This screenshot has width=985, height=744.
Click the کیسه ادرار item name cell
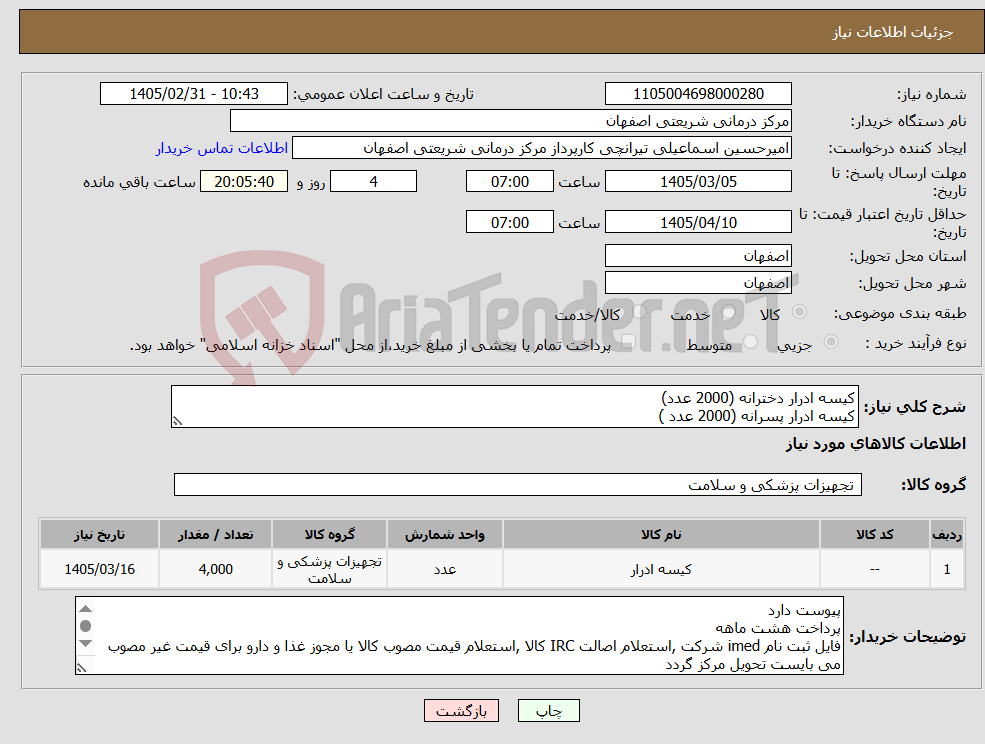pyautogui.click(x=661, y=569)
